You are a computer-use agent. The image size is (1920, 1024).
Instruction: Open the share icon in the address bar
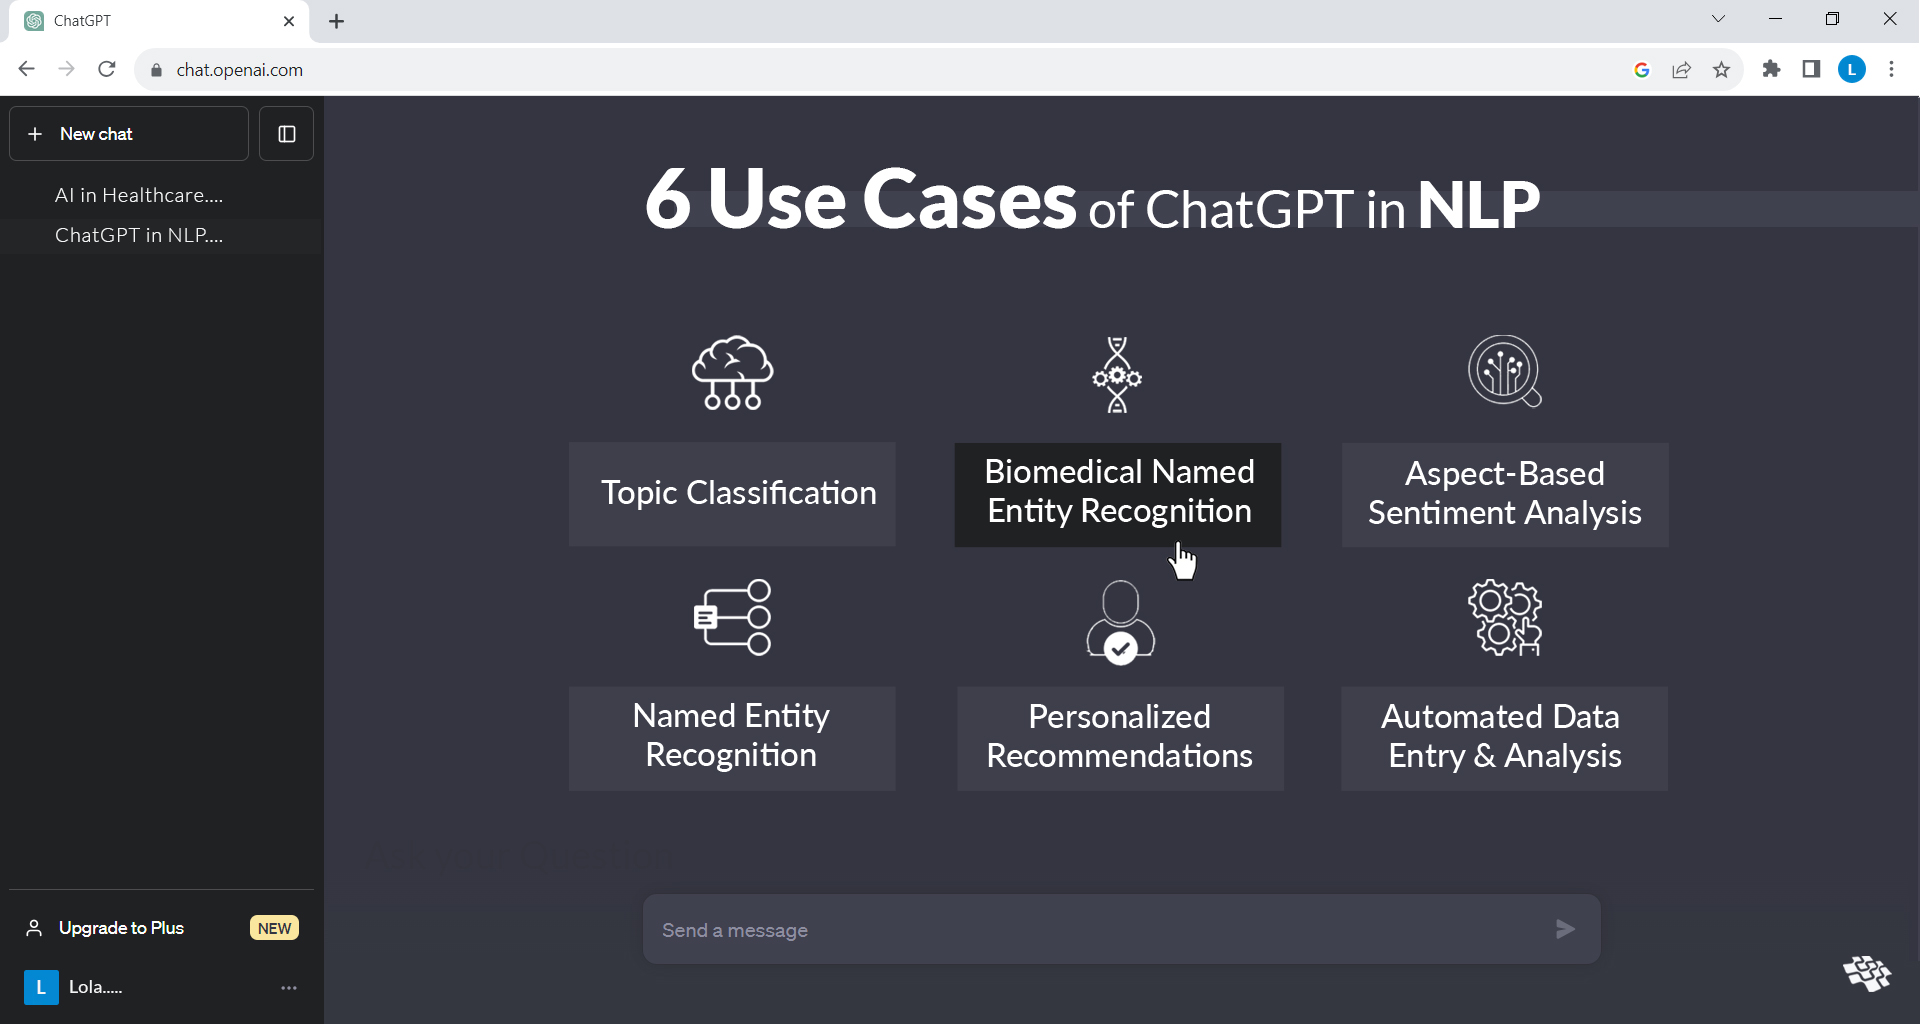1682,69
